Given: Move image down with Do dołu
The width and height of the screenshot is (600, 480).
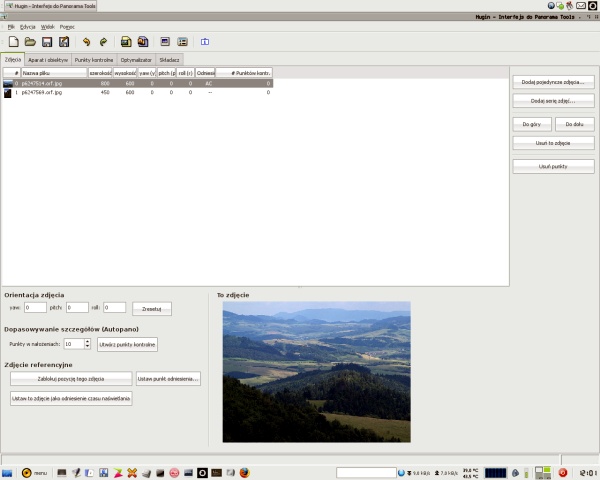Looking at the screenshot, I should tap(574, 124).
